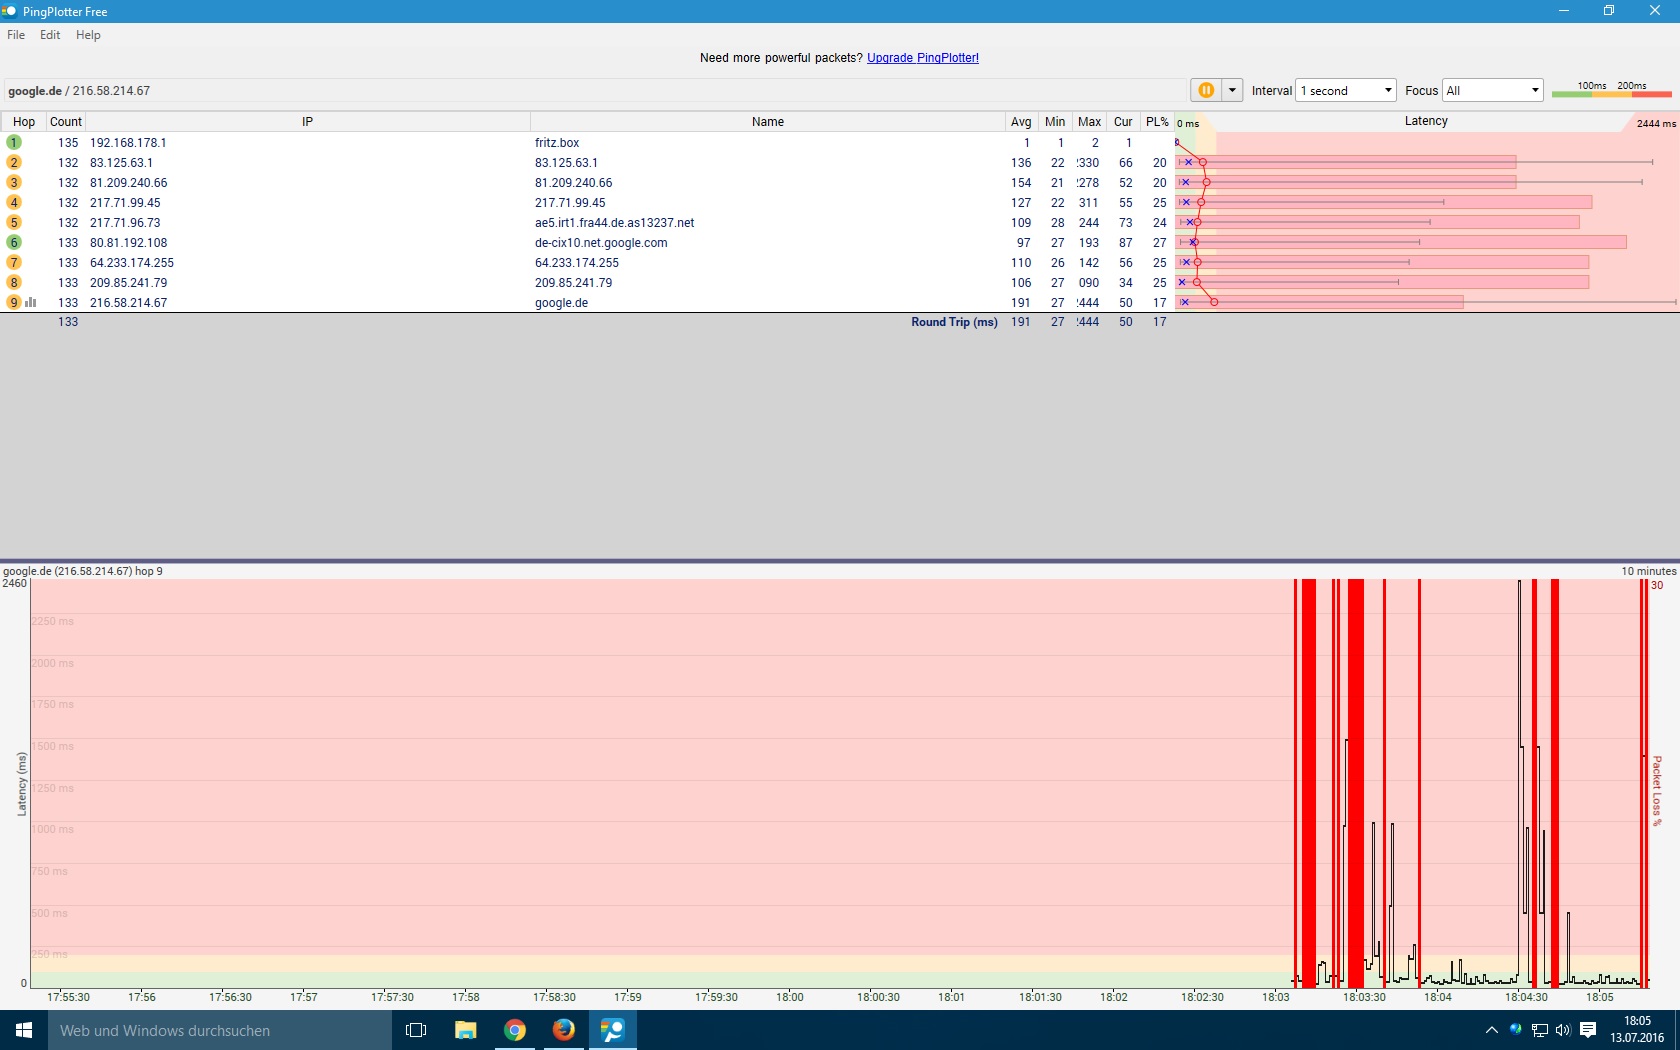Select IP 216.58.214.67 in hop 9

pyautogui.click(x=129, y=303)
